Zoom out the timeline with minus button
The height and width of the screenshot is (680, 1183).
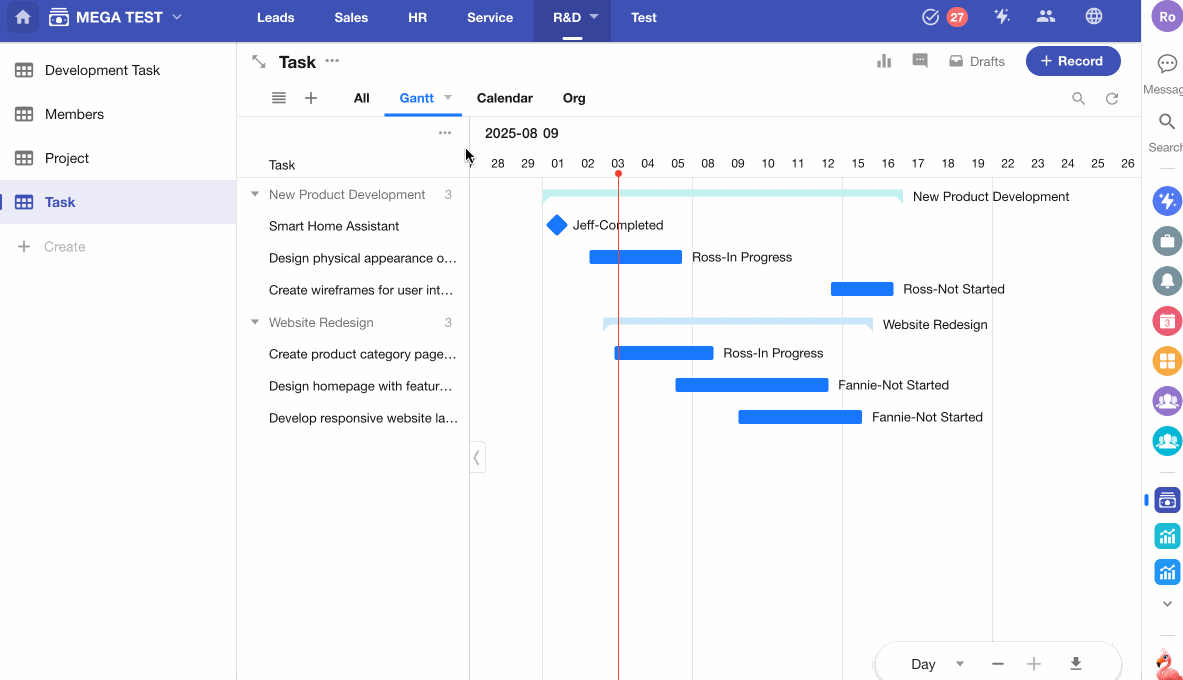[997, 664]
